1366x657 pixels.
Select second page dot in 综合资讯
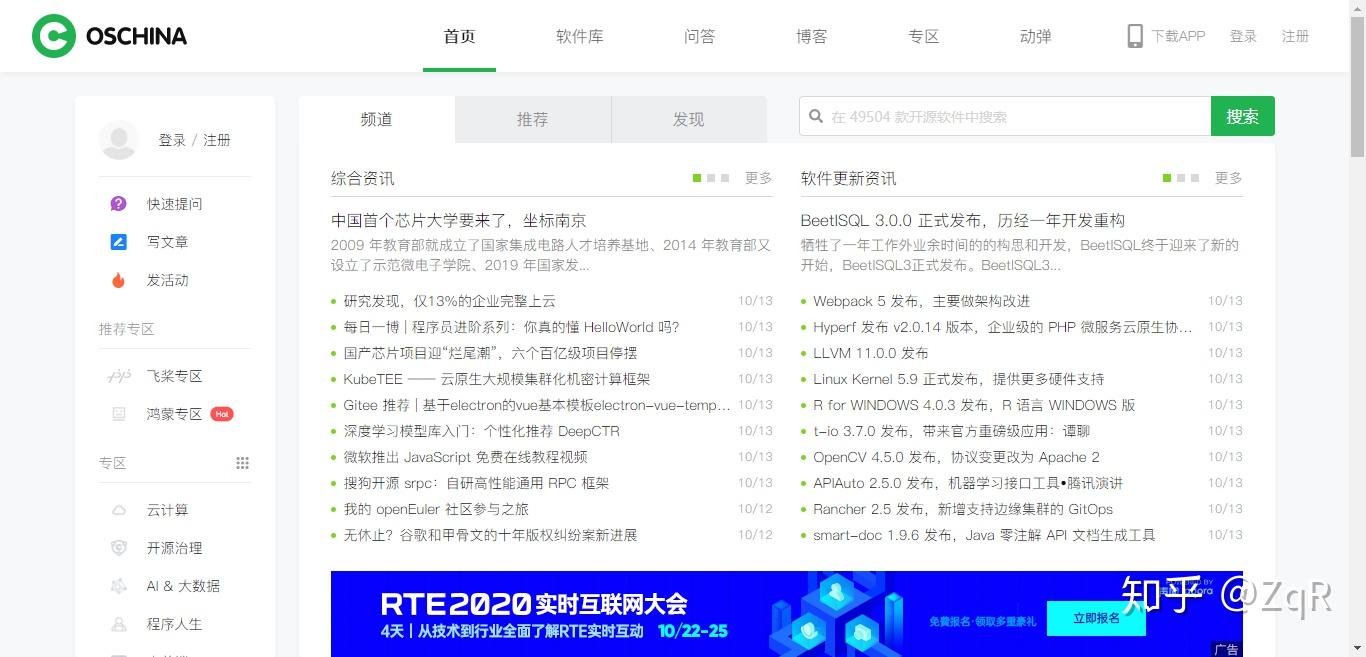pyautogui.click(x=711, y=178)
